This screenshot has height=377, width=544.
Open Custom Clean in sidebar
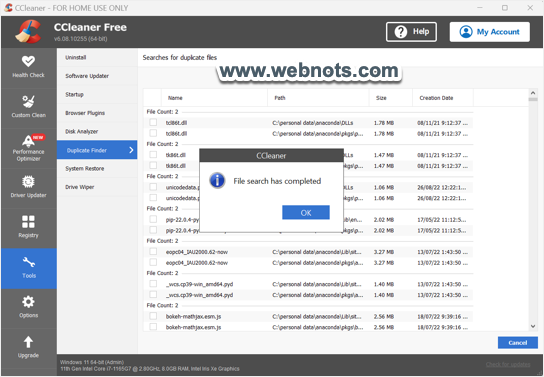click(28, 108)
